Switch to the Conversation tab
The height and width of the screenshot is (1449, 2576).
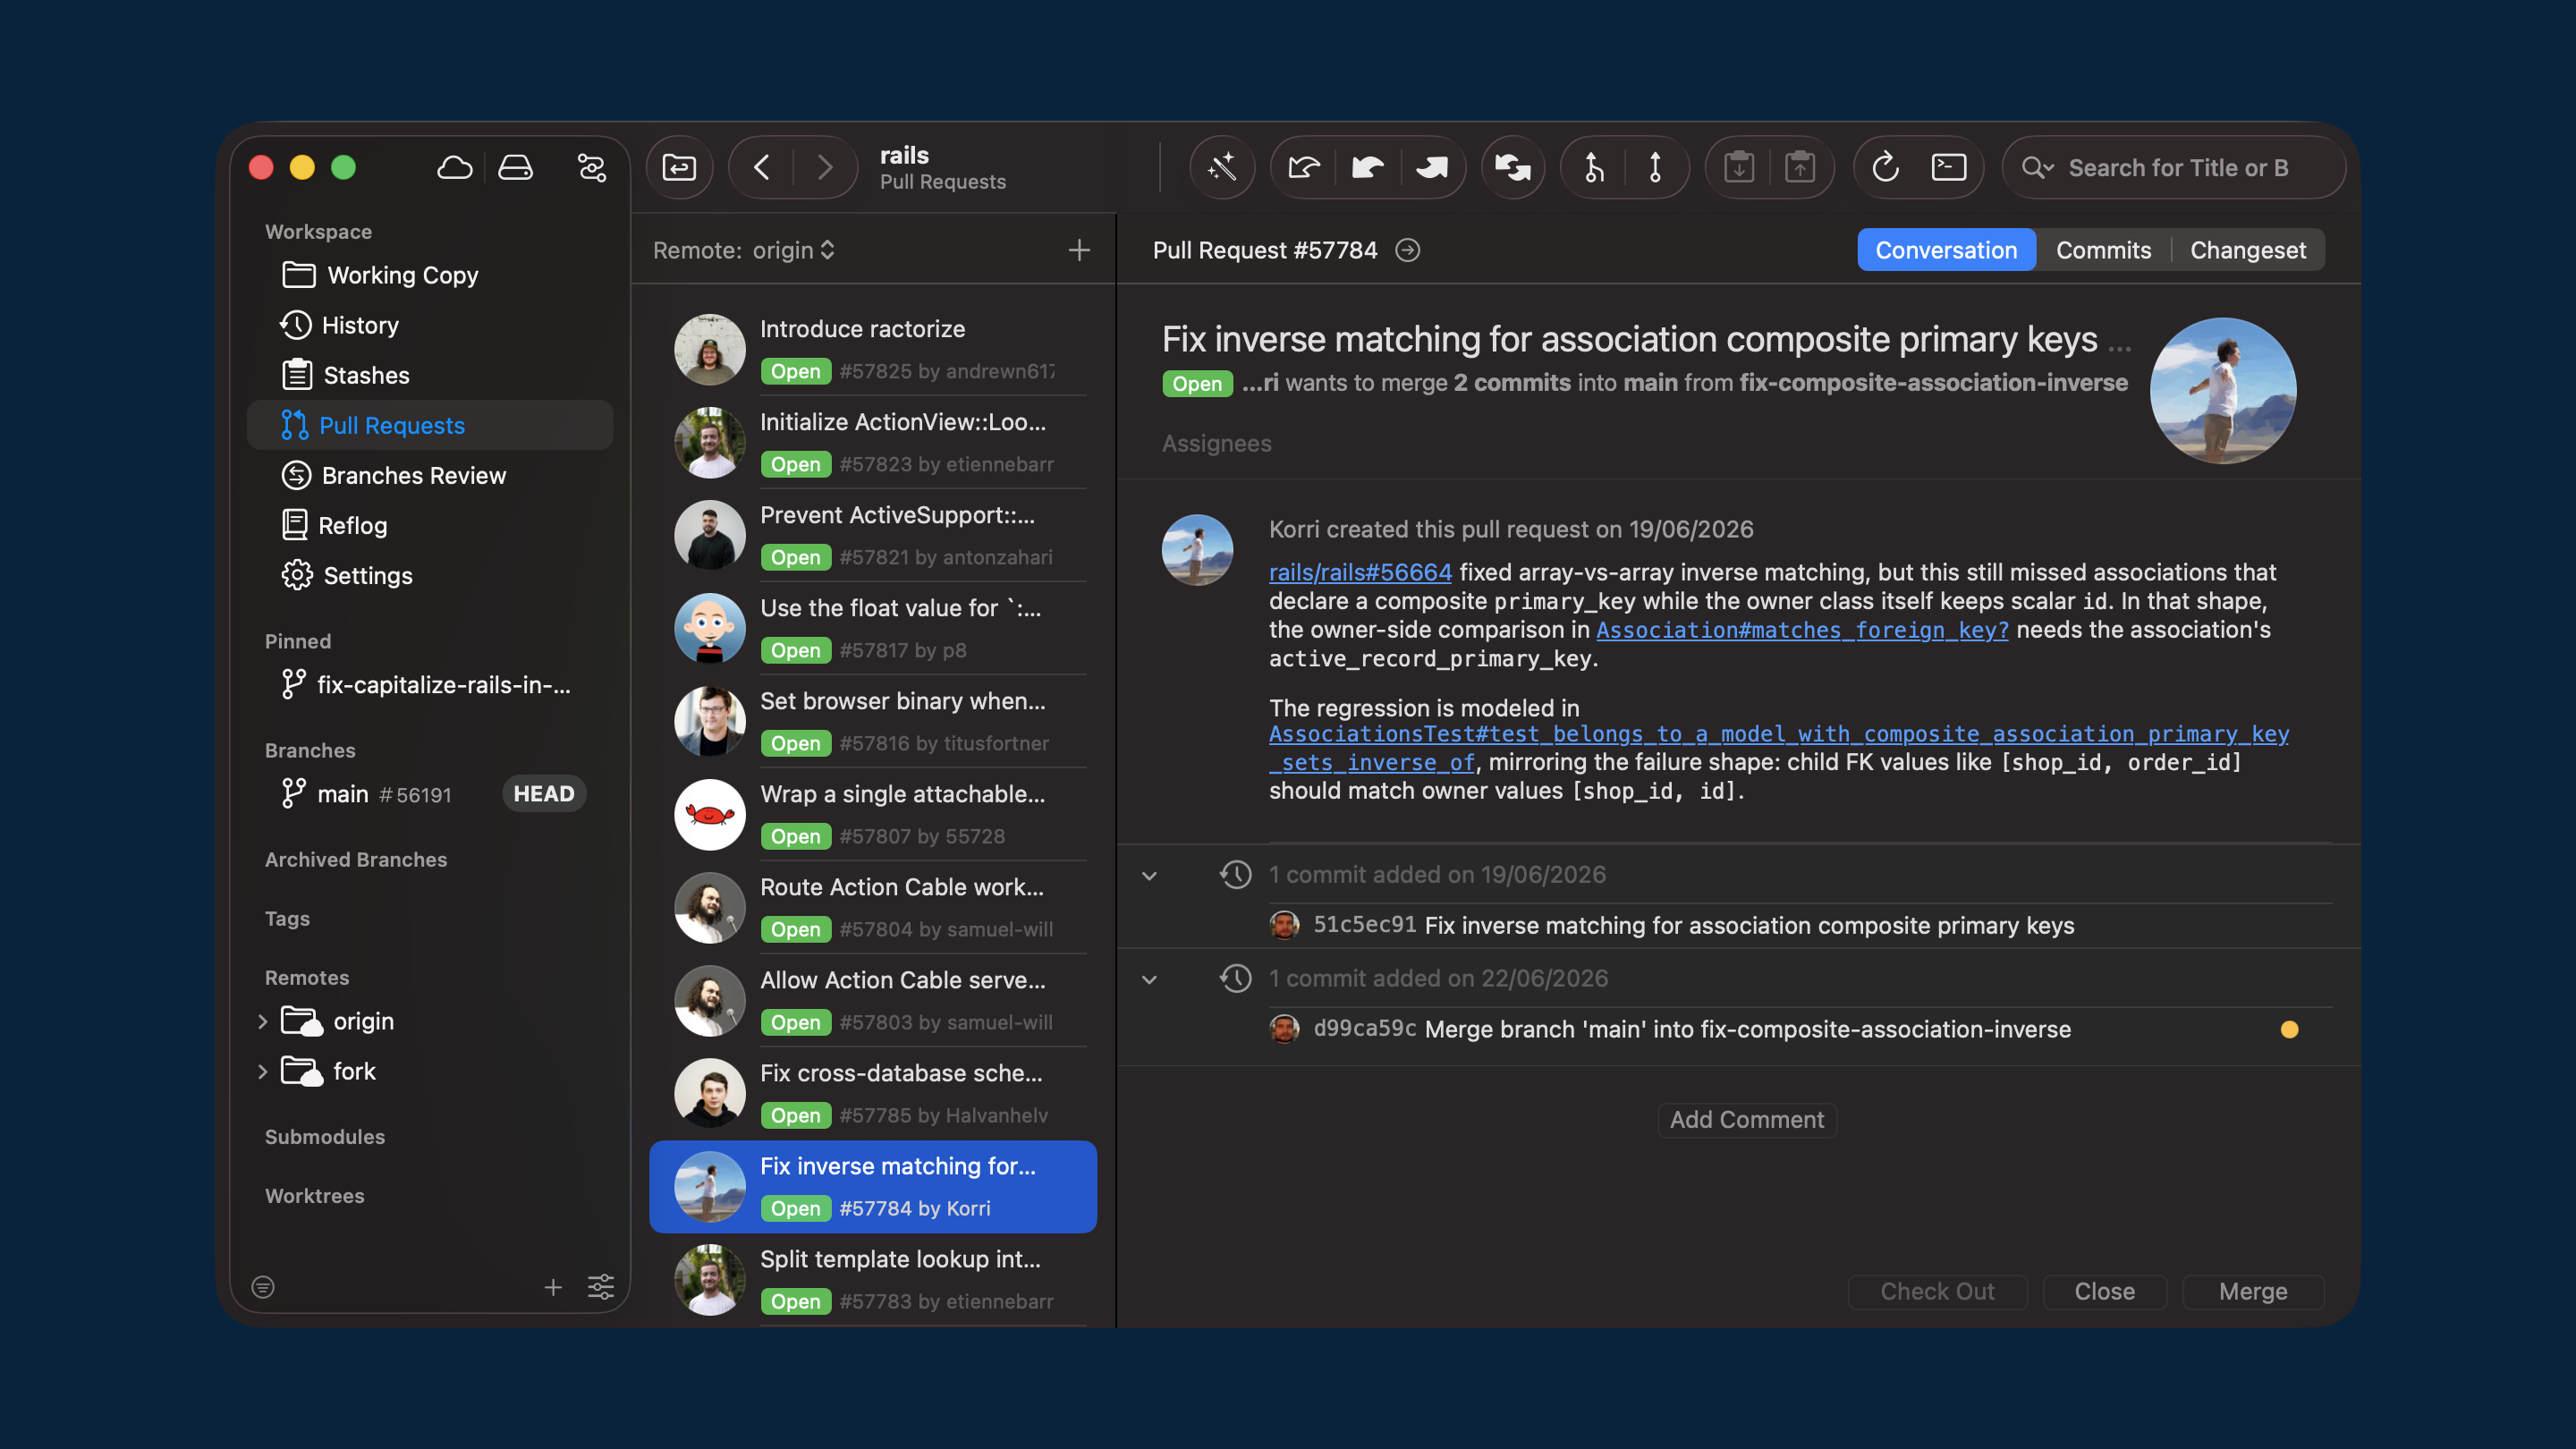point(1946,250)
